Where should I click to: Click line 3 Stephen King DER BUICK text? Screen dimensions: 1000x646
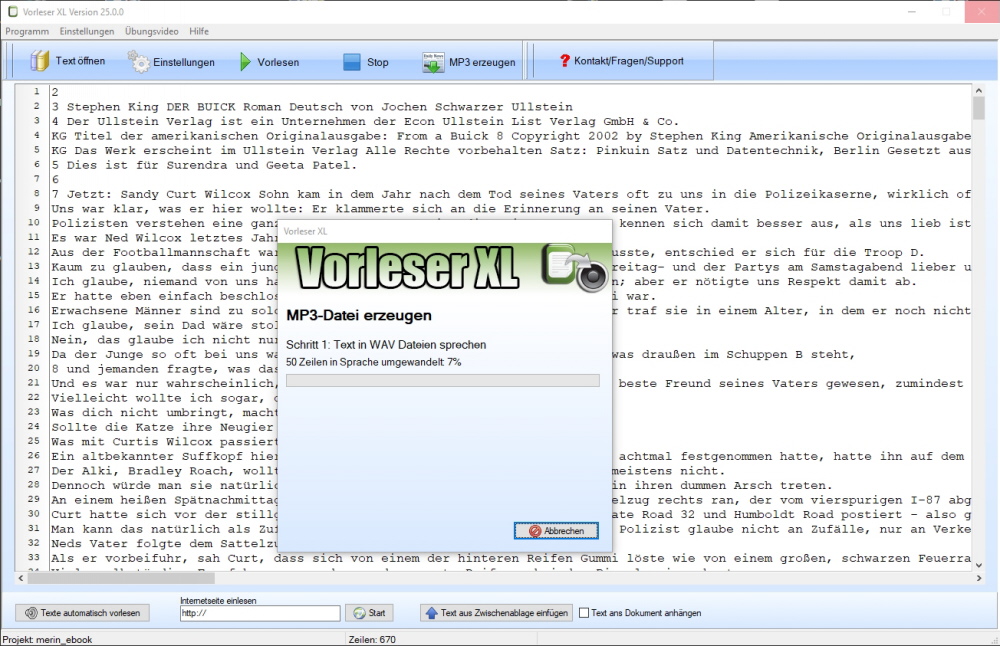(312, 106)
